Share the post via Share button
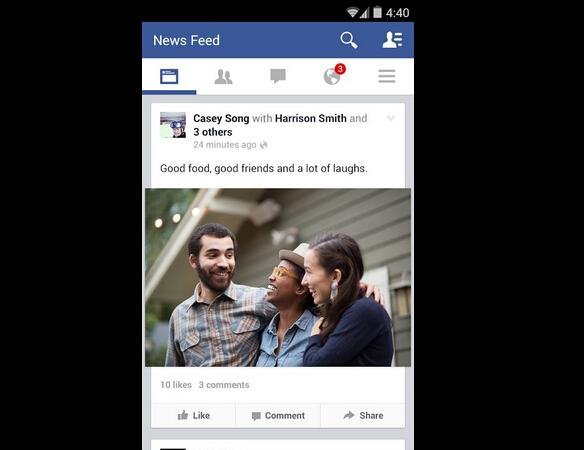 pos(363,415)
